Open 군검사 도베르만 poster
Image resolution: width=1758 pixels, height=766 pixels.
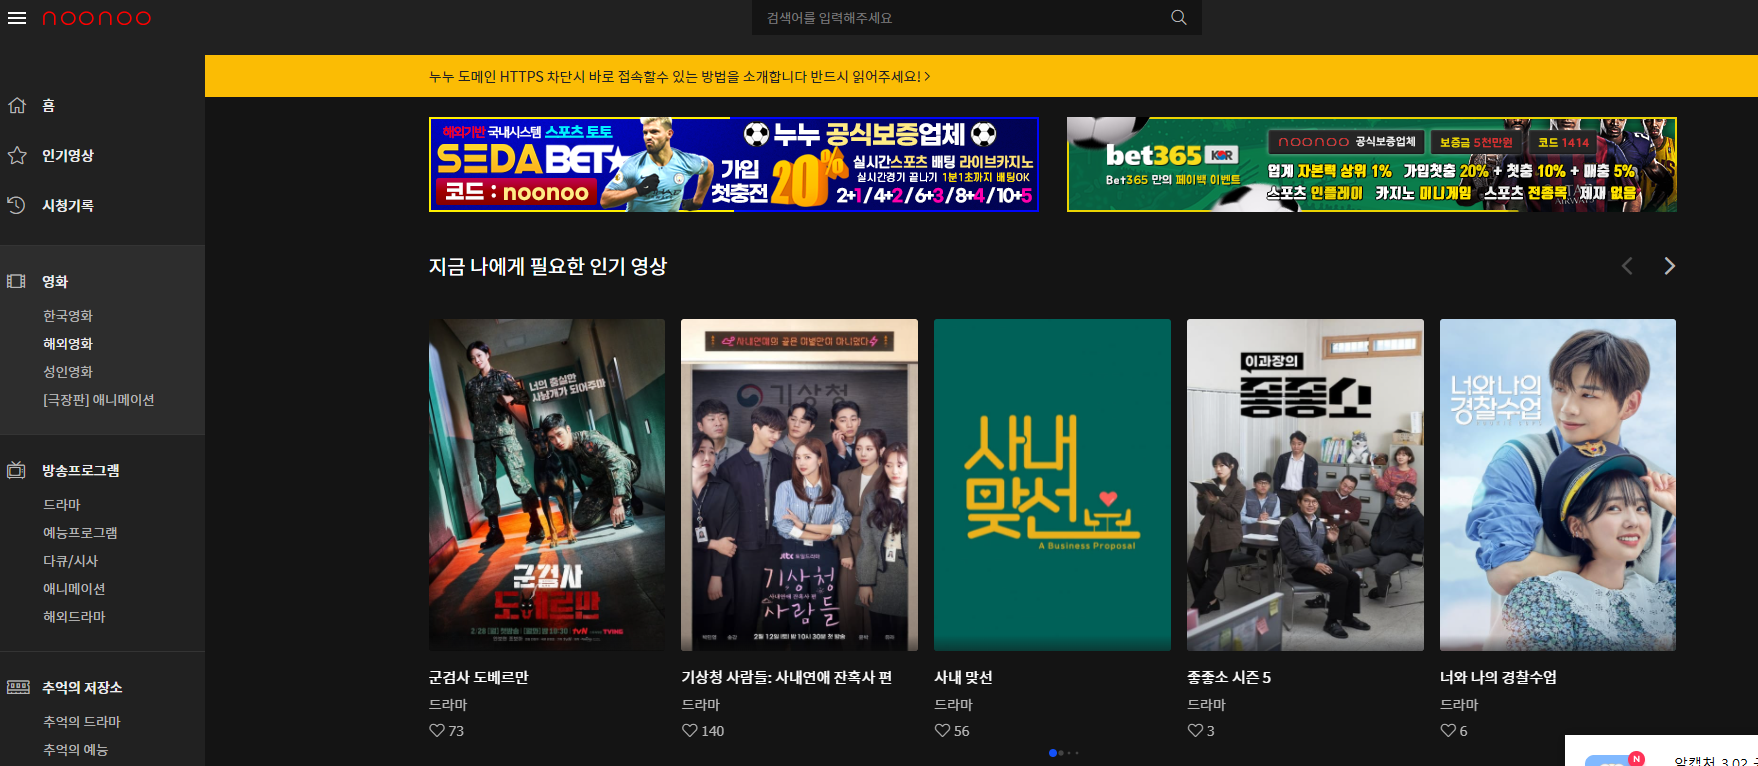(x=547, y=485)
